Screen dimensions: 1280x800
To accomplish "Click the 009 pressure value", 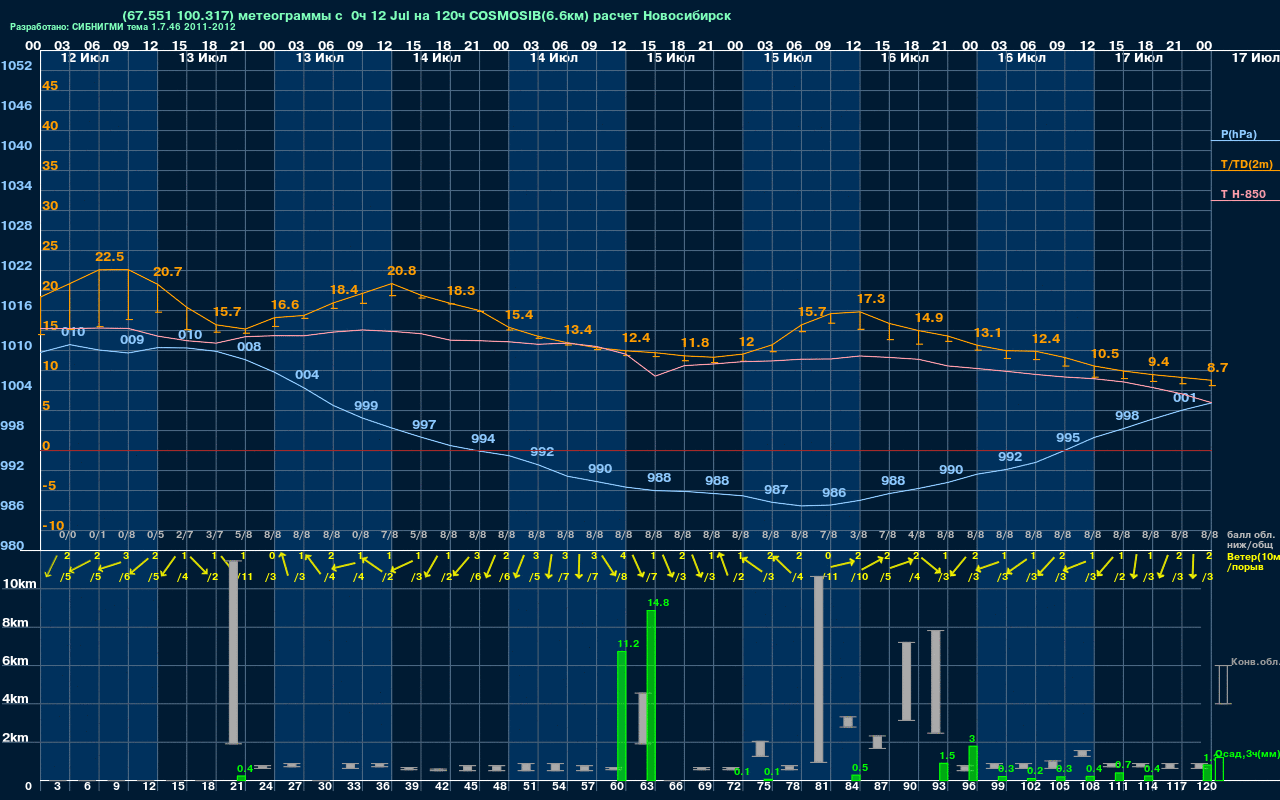I will pos(132,340).
